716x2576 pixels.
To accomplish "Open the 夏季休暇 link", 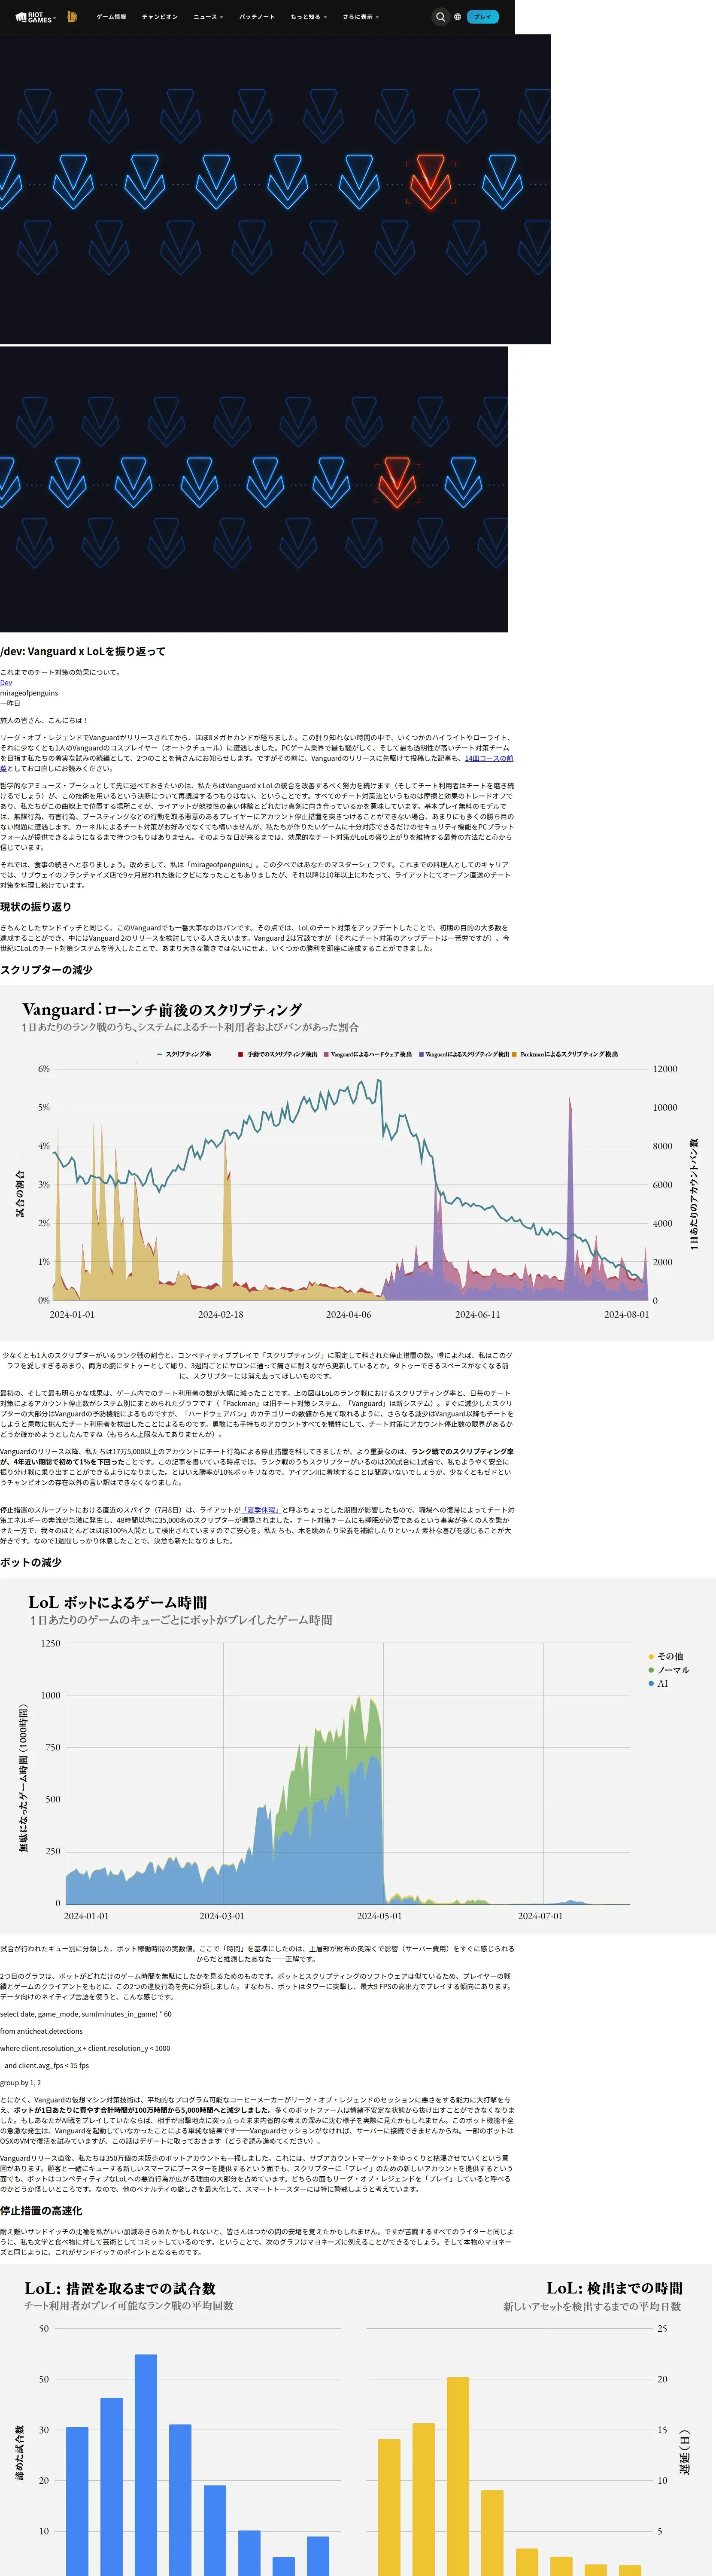I will tap(262, 1510).
